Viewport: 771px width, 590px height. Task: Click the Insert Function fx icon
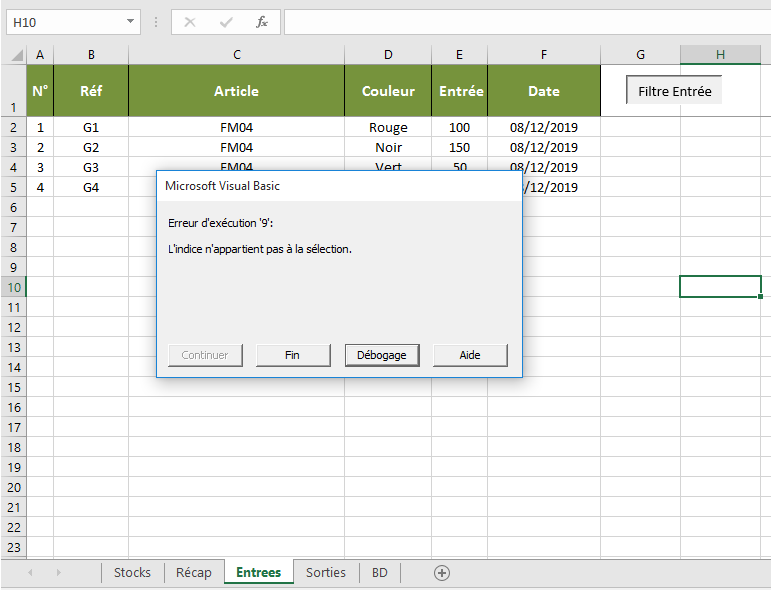261,22
